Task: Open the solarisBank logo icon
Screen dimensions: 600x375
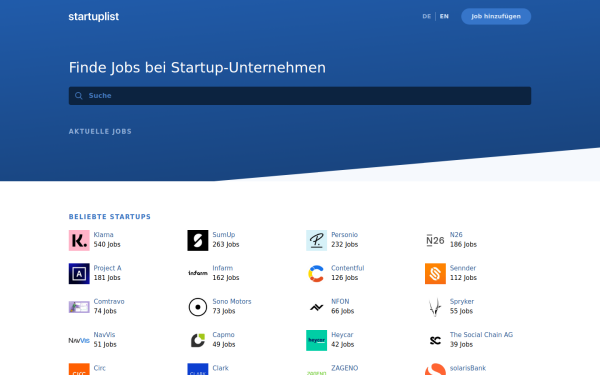Action: 435,369
